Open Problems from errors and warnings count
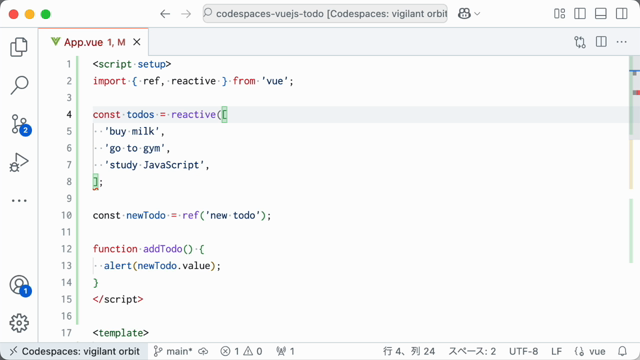Viewport: 640px width, 360px height. 241,351
